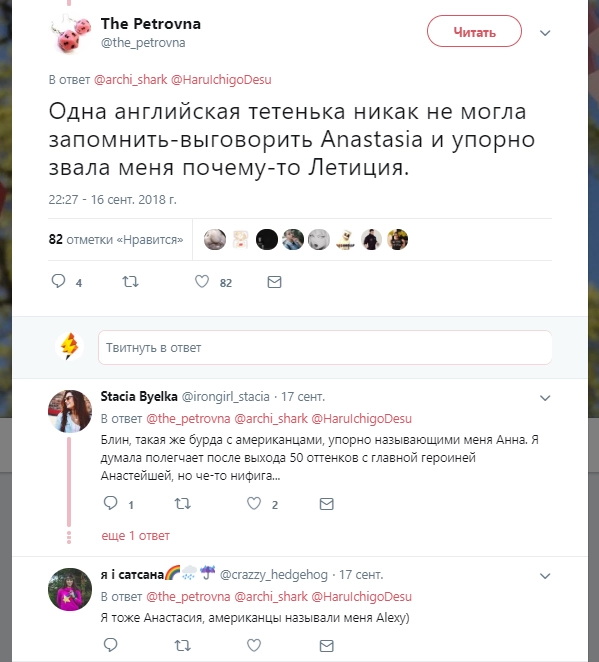The image size is (599, 662).
Task: Reply to Stacia Byelka's tweet
Action: click(x=111, y=503)
